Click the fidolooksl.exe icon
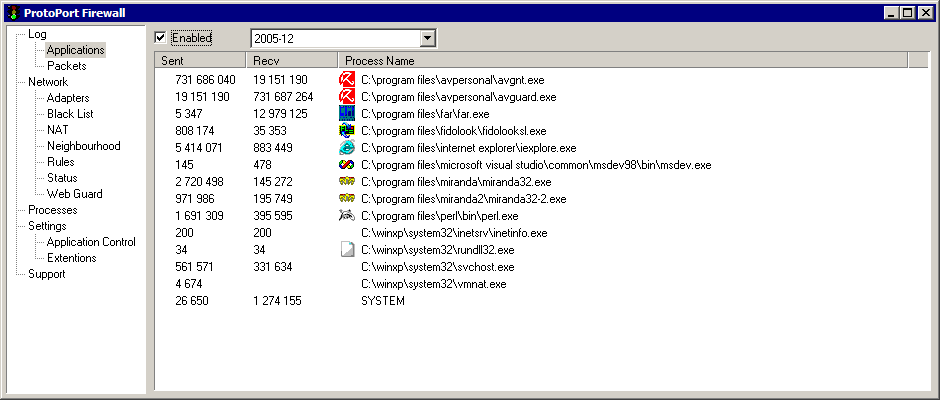This screenshot has width=940, height=400. click(x=348, y=131)
